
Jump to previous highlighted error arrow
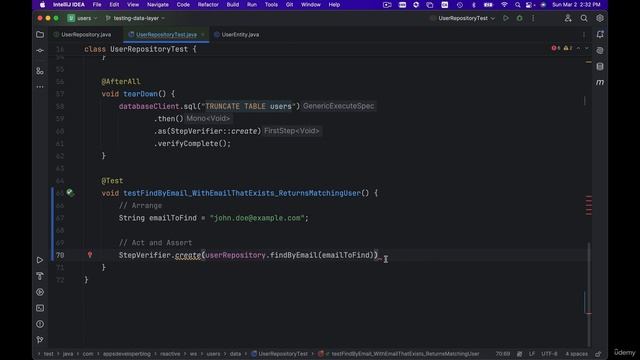(x=578, y=48)
